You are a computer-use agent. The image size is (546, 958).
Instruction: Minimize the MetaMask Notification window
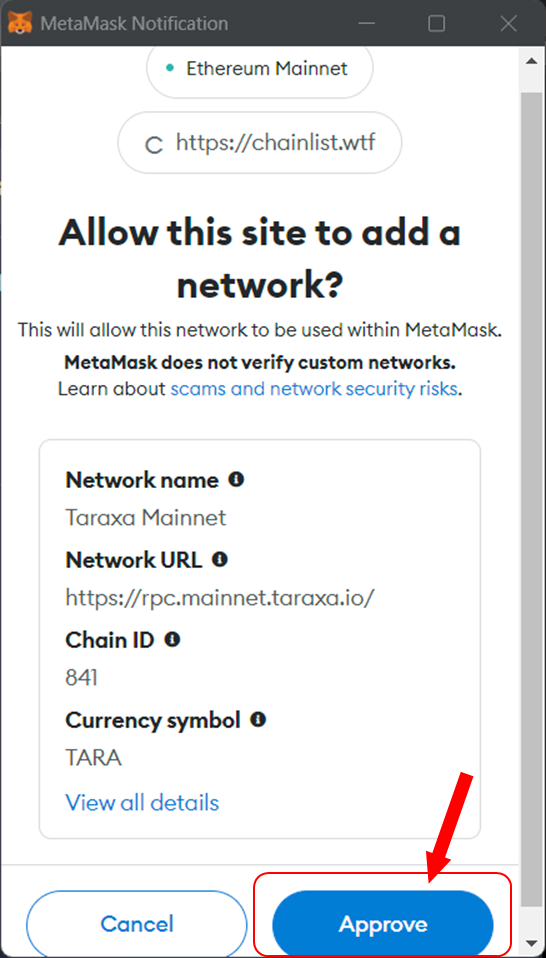[365, 23]
